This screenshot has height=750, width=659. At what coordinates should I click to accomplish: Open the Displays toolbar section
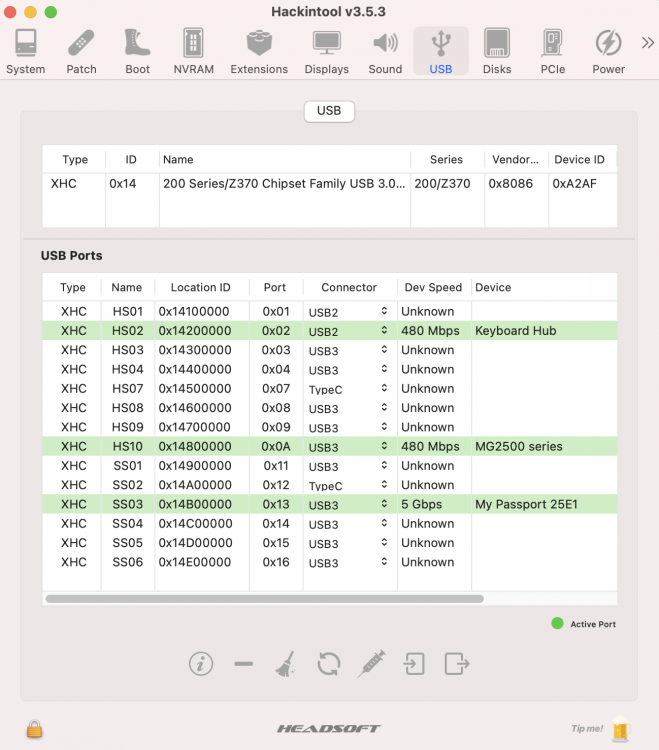327,51
